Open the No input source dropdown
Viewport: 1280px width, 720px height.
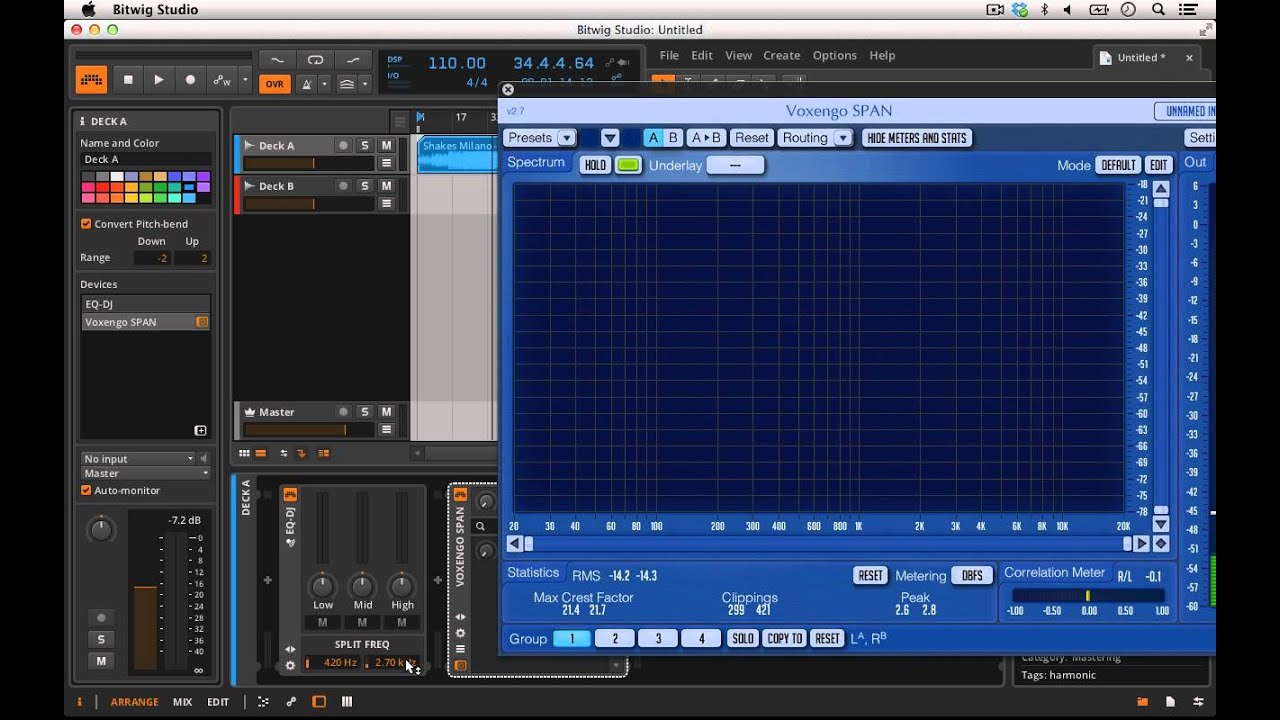pyautogui.click(x=139, y=459)
